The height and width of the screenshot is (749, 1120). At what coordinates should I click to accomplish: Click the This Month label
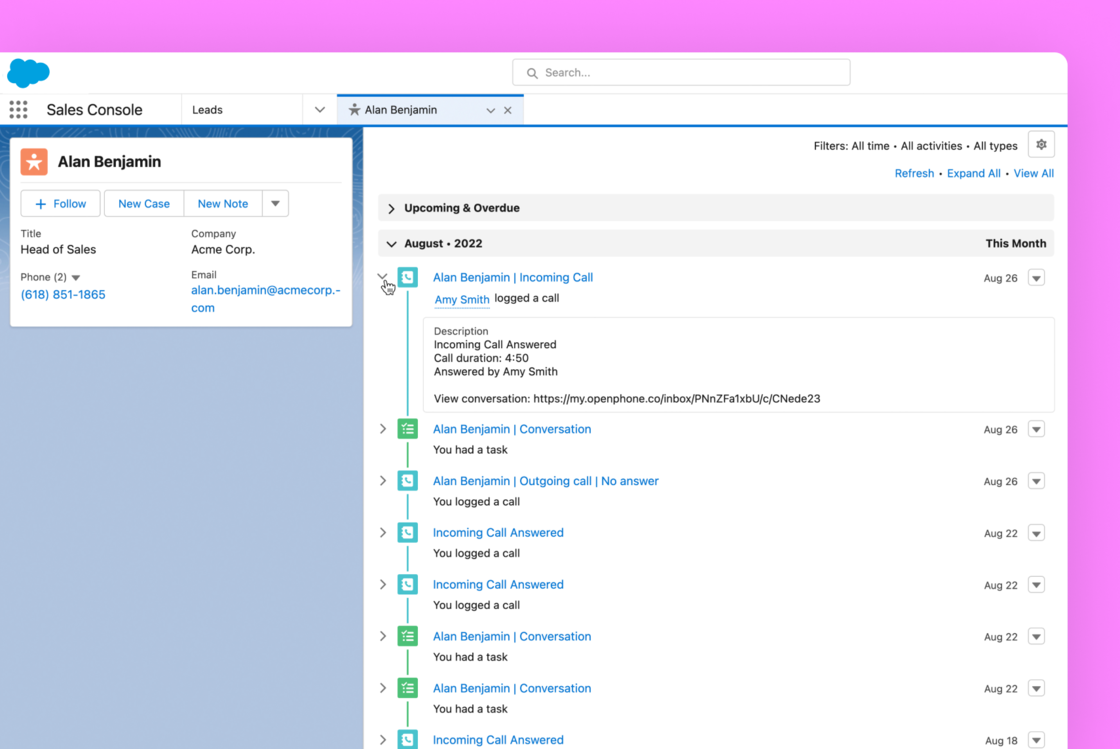[1016, 243]
